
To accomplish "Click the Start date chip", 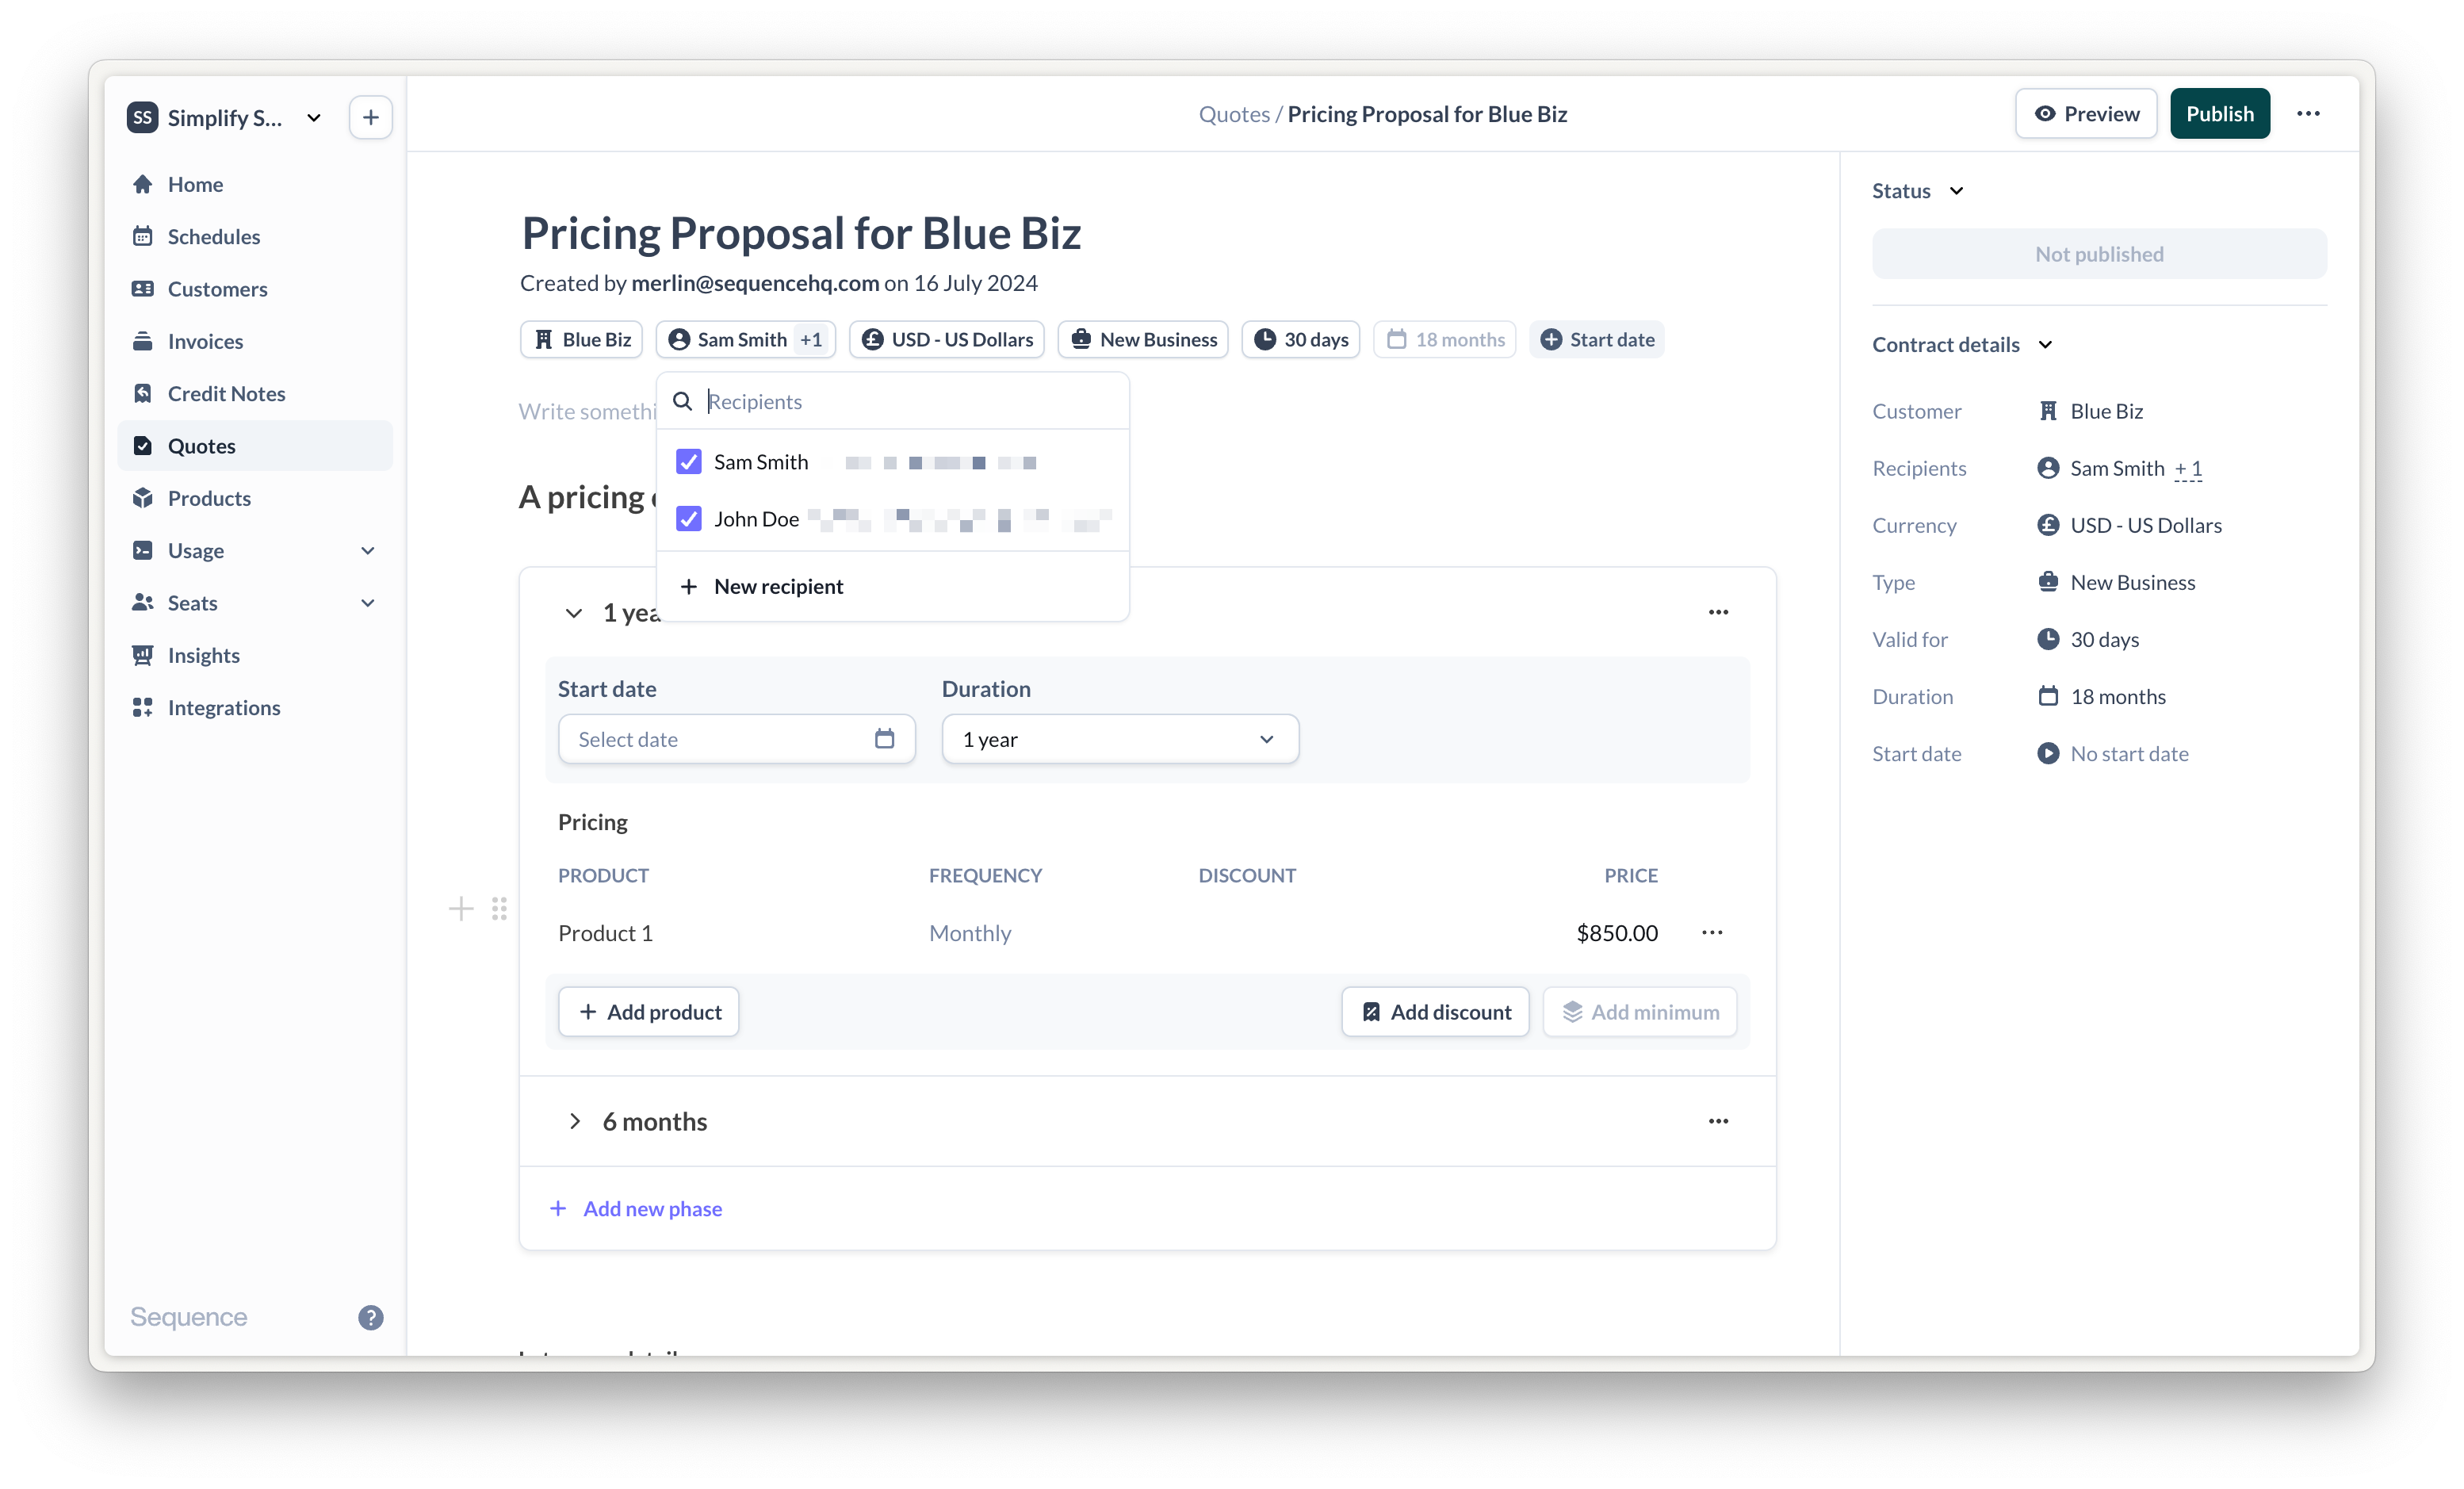I will 1597,339.
